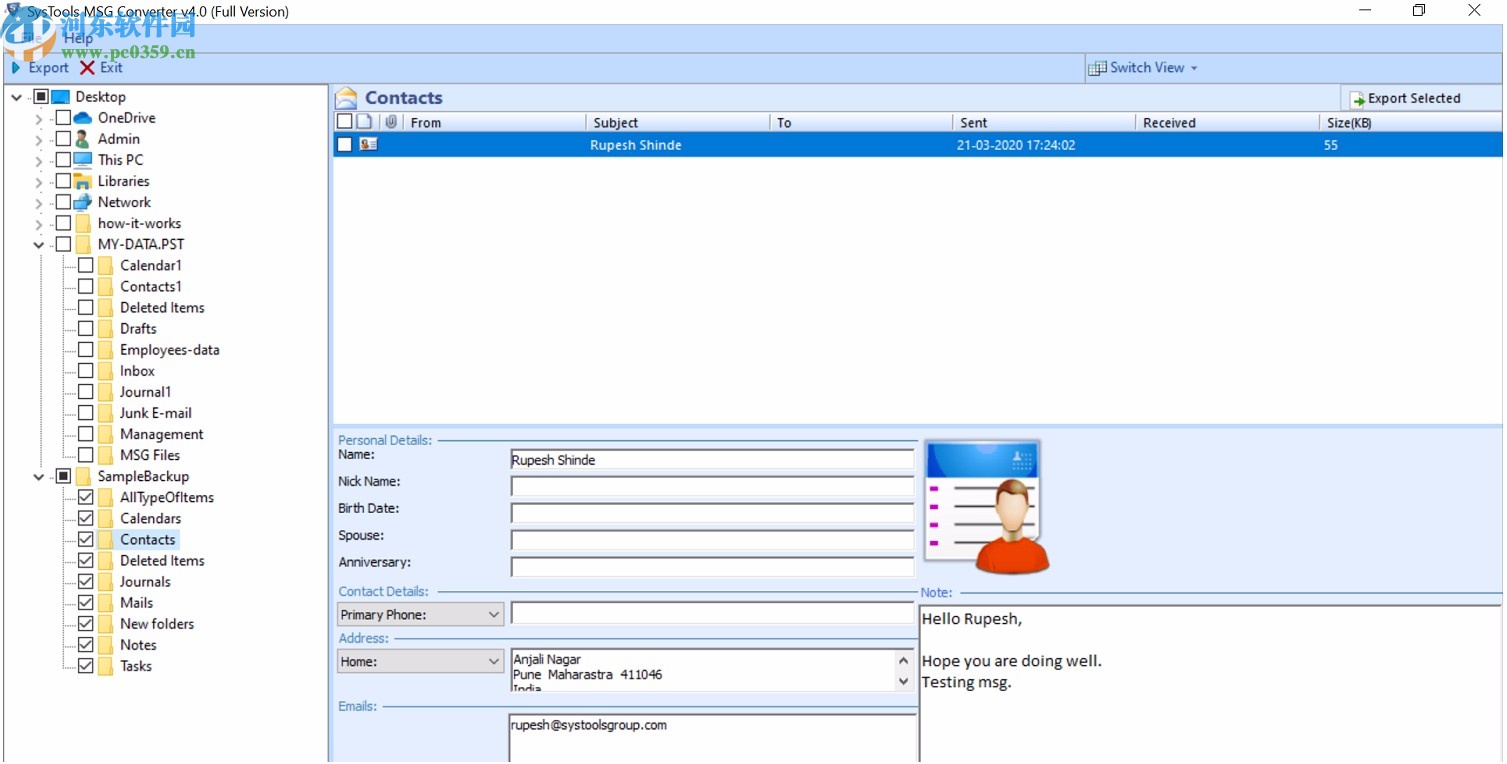Viewport: 1507px width, 764px height.
Task: Select the unread-document icon in column header
Action: [x=365, y=122]
